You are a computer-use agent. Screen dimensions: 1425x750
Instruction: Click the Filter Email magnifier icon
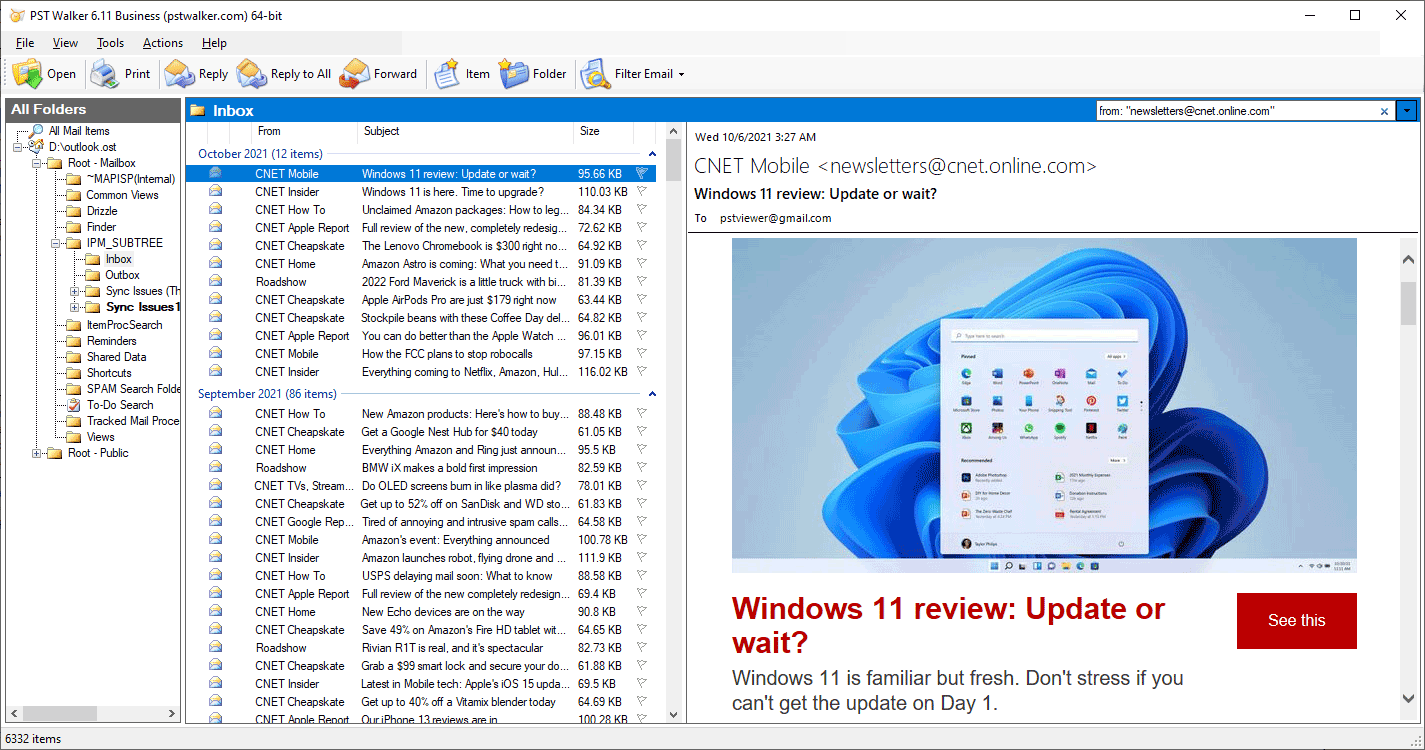(595, 74)
